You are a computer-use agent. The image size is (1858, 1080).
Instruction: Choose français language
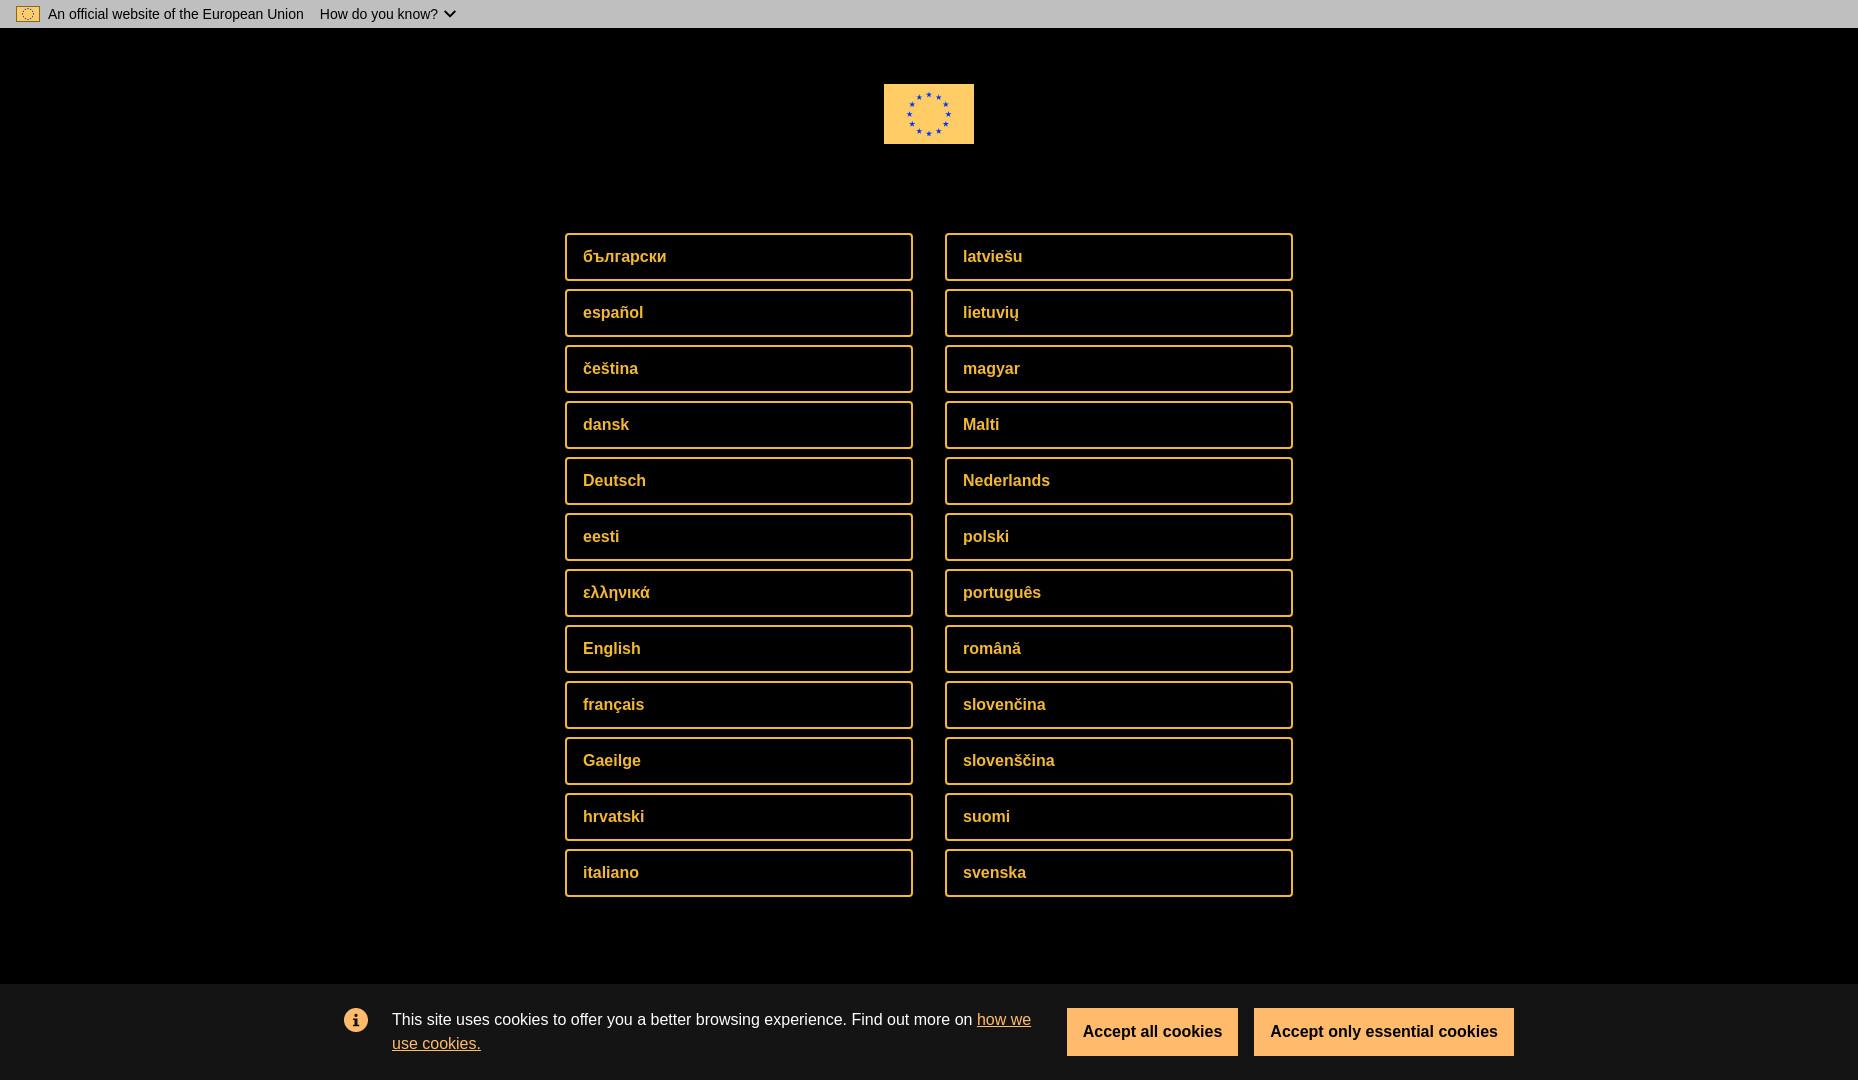click(739, 705)
